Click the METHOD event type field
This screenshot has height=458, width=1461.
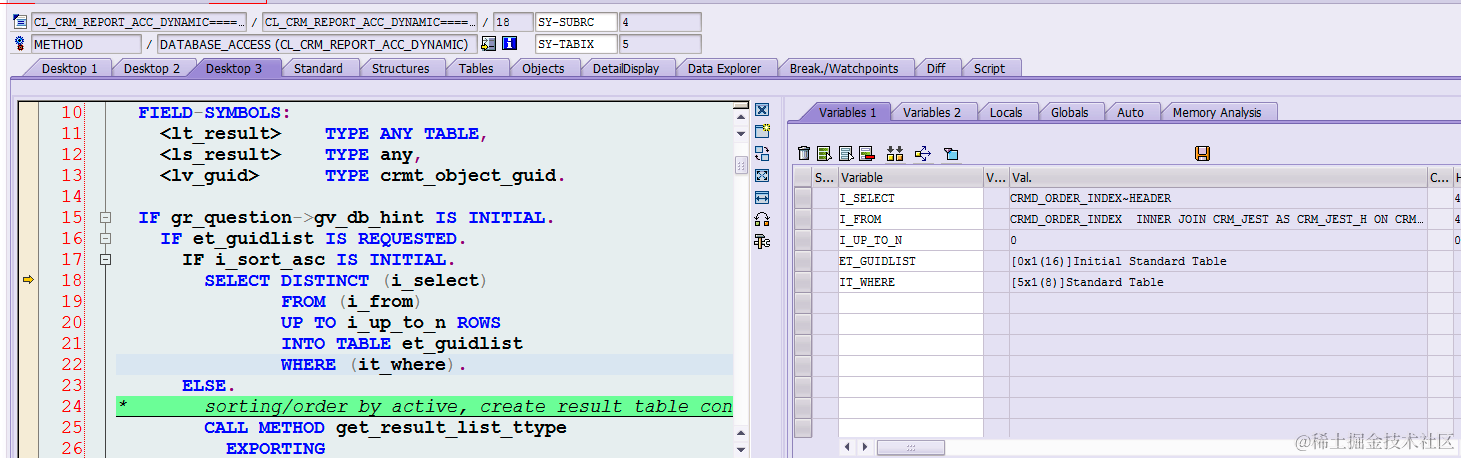[x=86, y=44]
